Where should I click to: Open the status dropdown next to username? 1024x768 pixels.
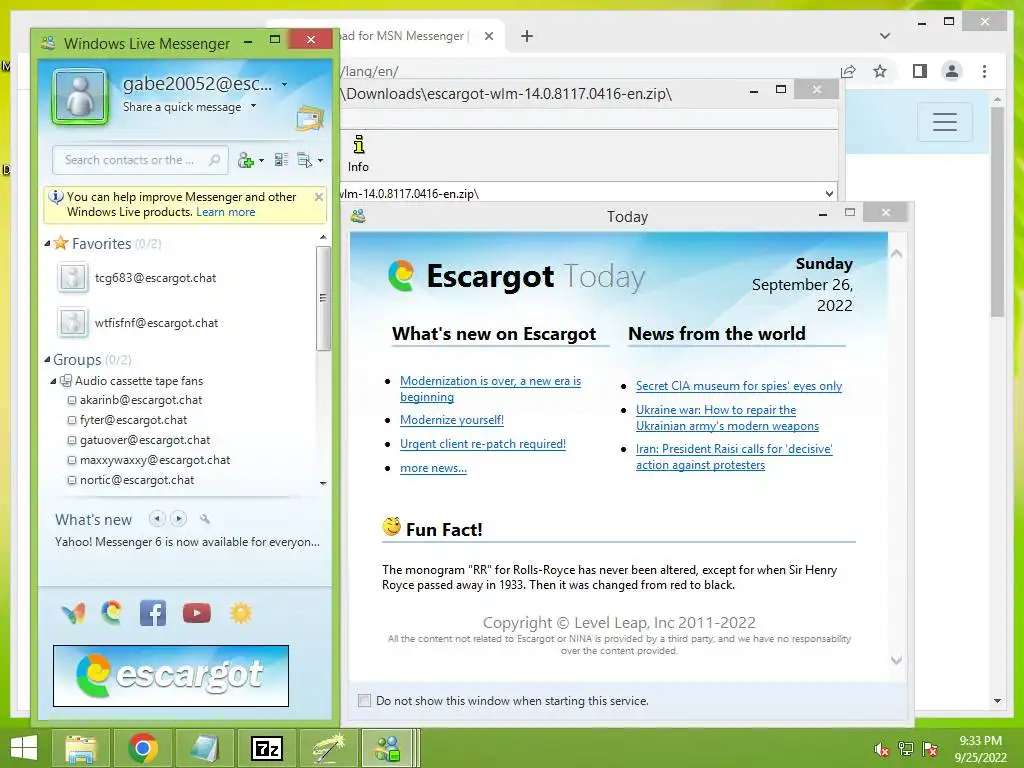[x=284, y=84]
